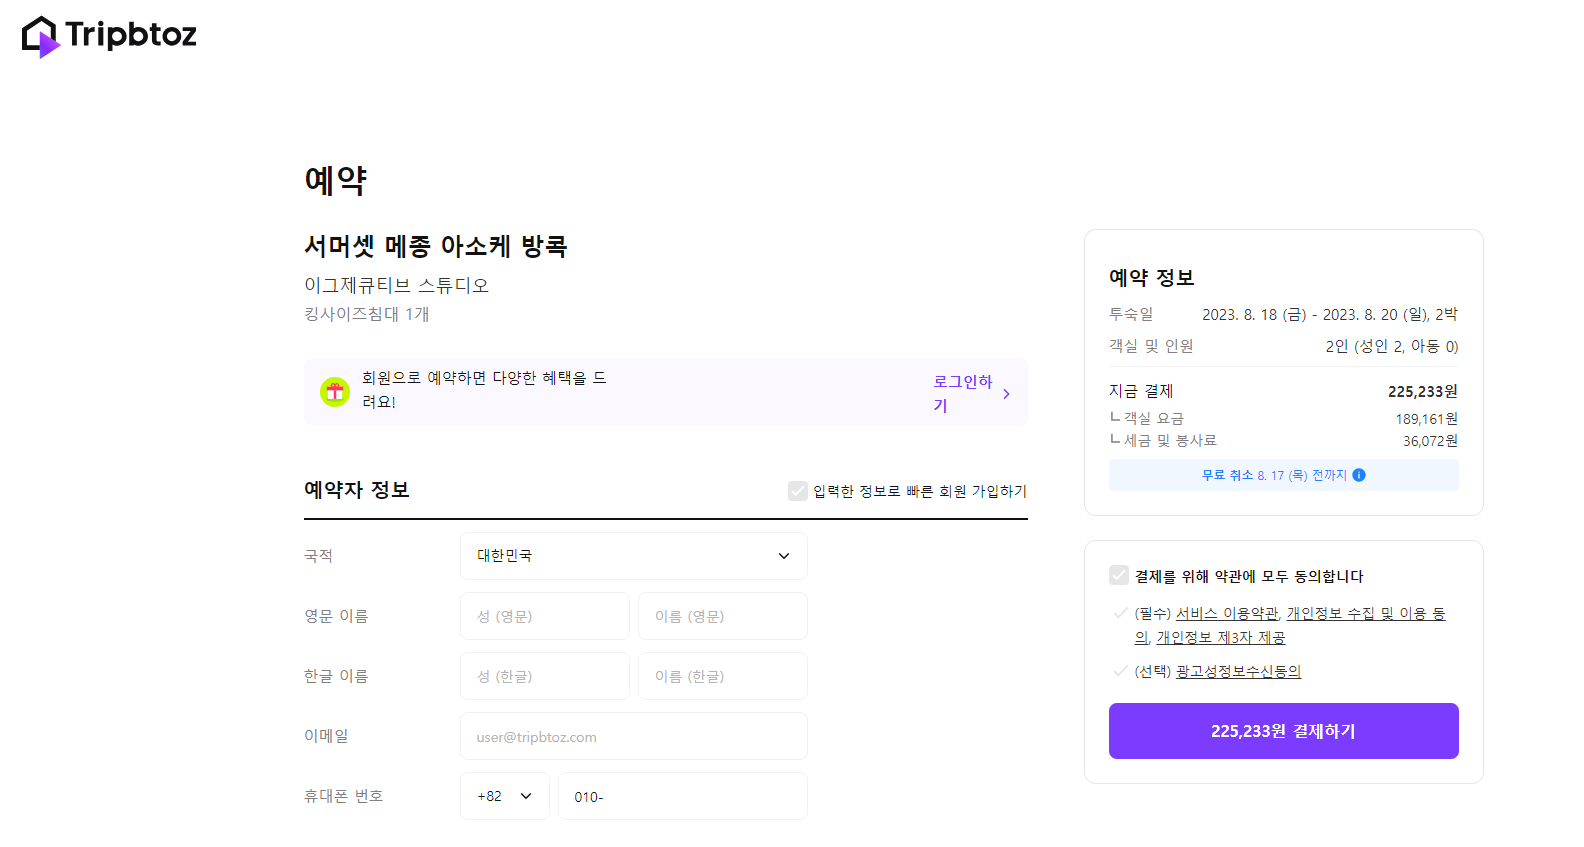Image resolution: width=1584 pixels, height=847 pixels.
Task: Click the 킹사이즈침대 1개 text
Action: coord(367,314)
